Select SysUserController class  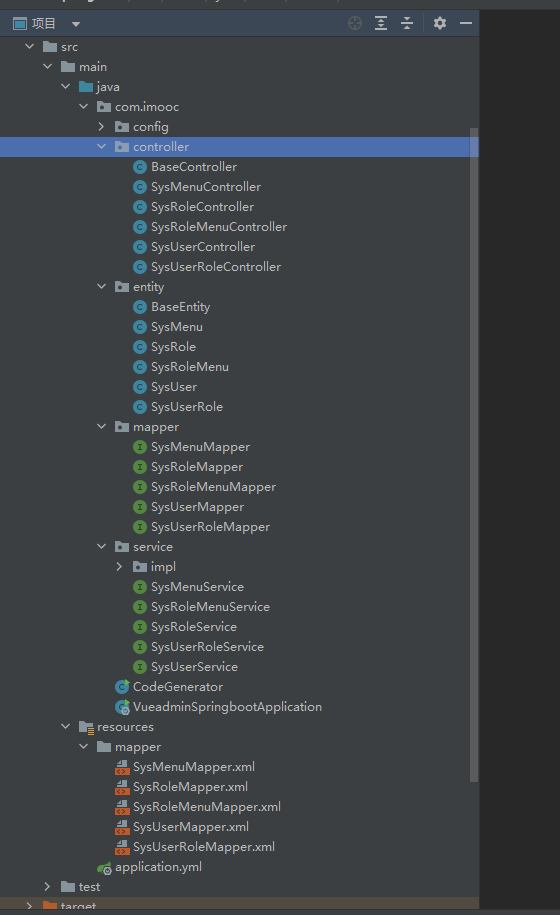pyautogui.click(x=202, y=247)
